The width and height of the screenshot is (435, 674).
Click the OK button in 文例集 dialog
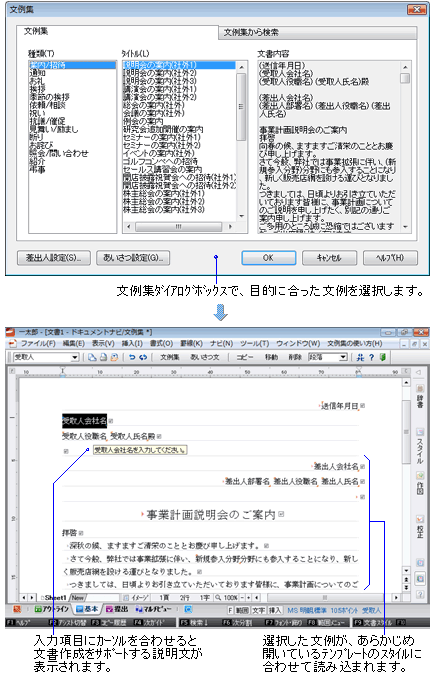coord(268,258)
